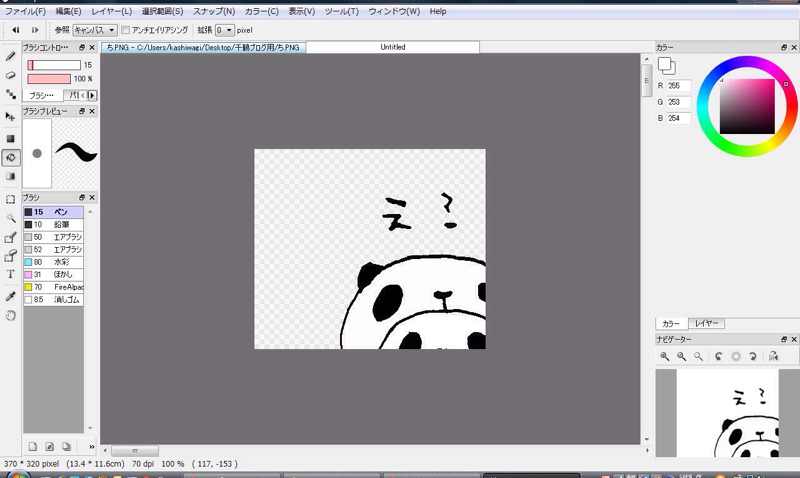
Task: Open the 参照 キャンバス dropdown
Action: 95,30
